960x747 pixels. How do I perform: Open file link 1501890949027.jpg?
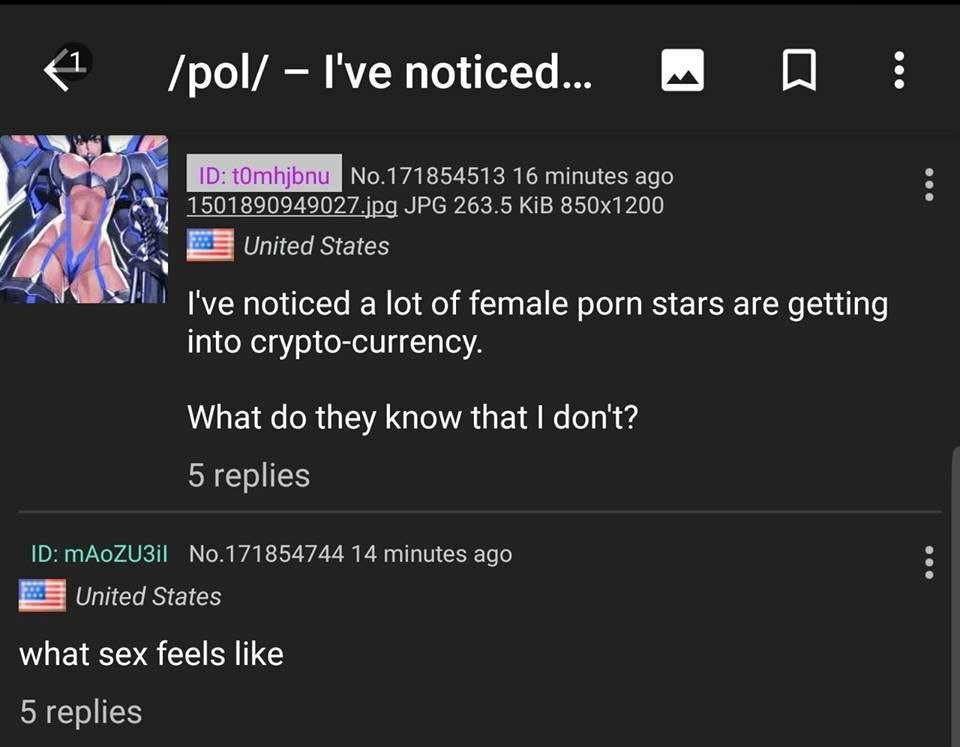coord(292,205)
